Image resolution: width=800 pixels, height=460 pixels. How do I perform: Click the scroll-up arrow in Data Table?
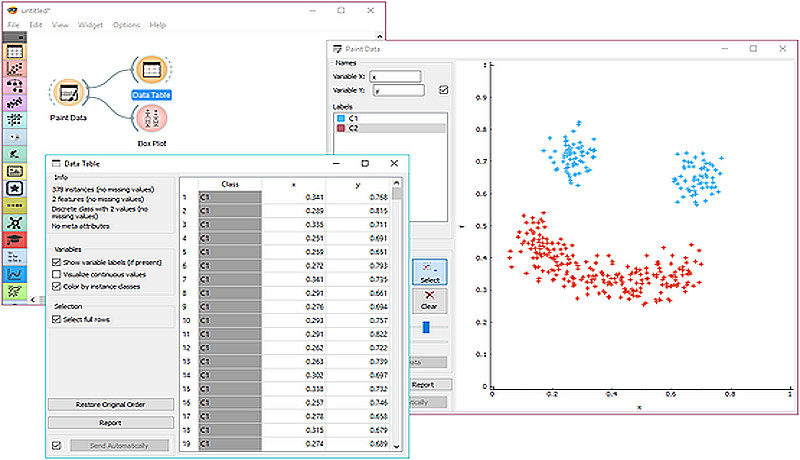tap(397, 183)
